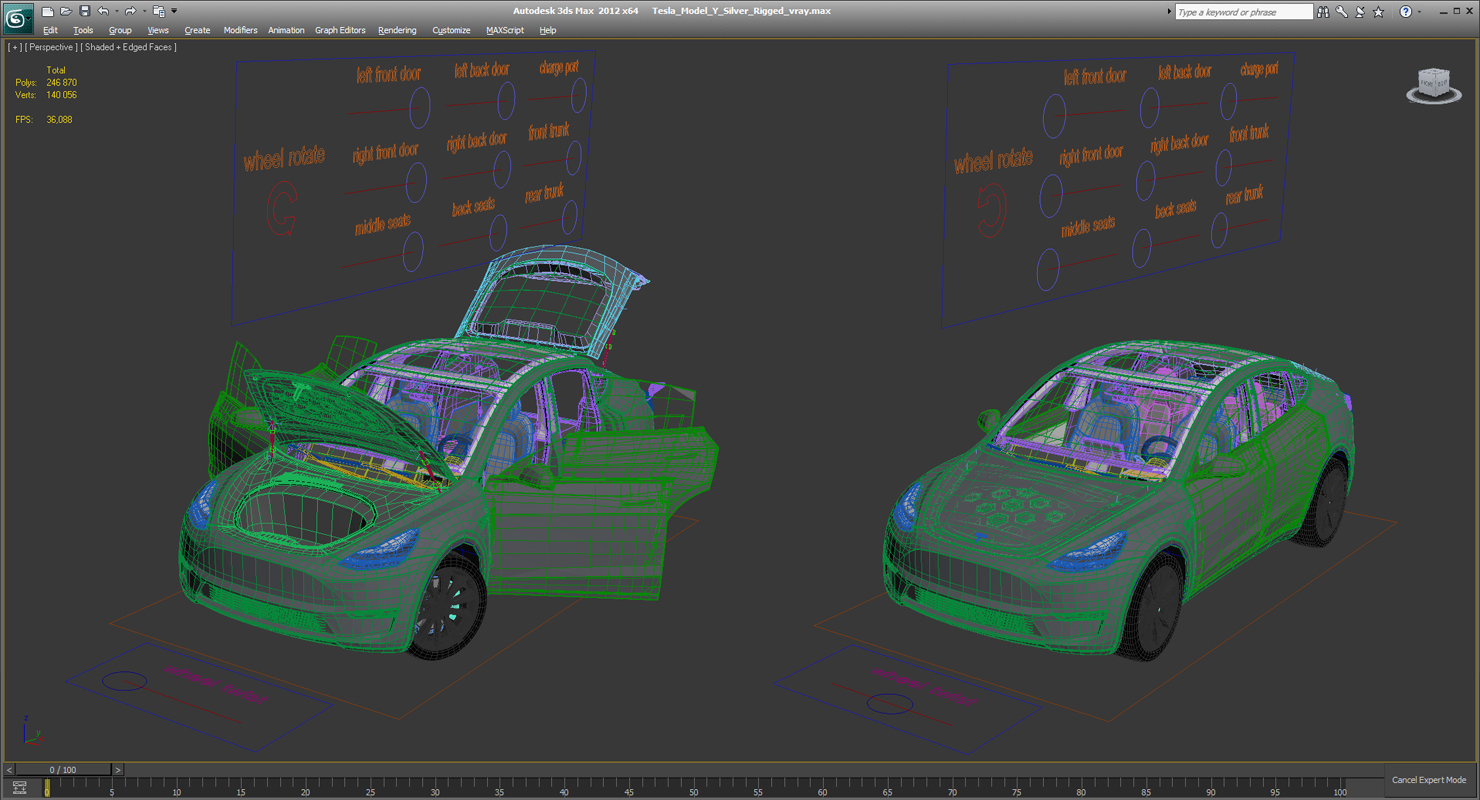1480x800 pixels.
Task: Open the Help menu
Action: 548,30
